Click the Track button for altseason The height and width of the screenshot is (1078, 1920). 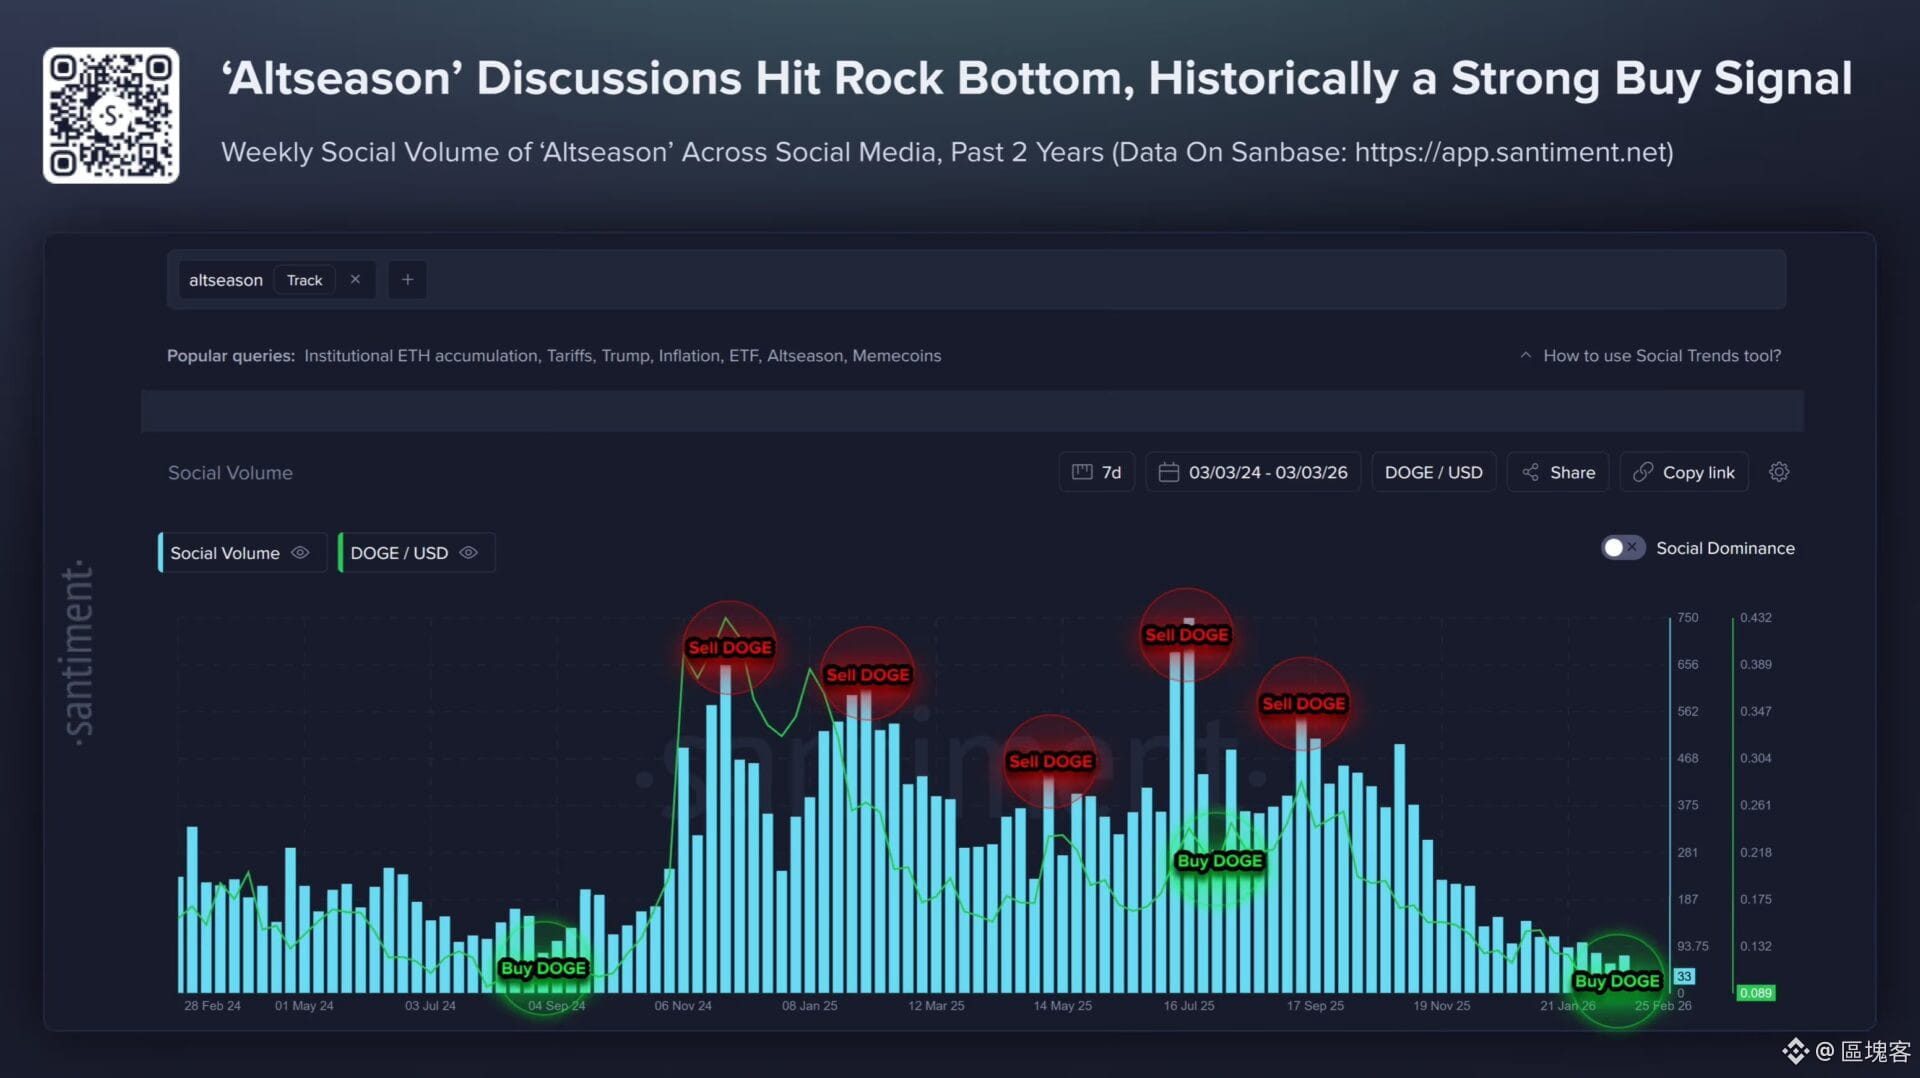(x=304, y=280)
